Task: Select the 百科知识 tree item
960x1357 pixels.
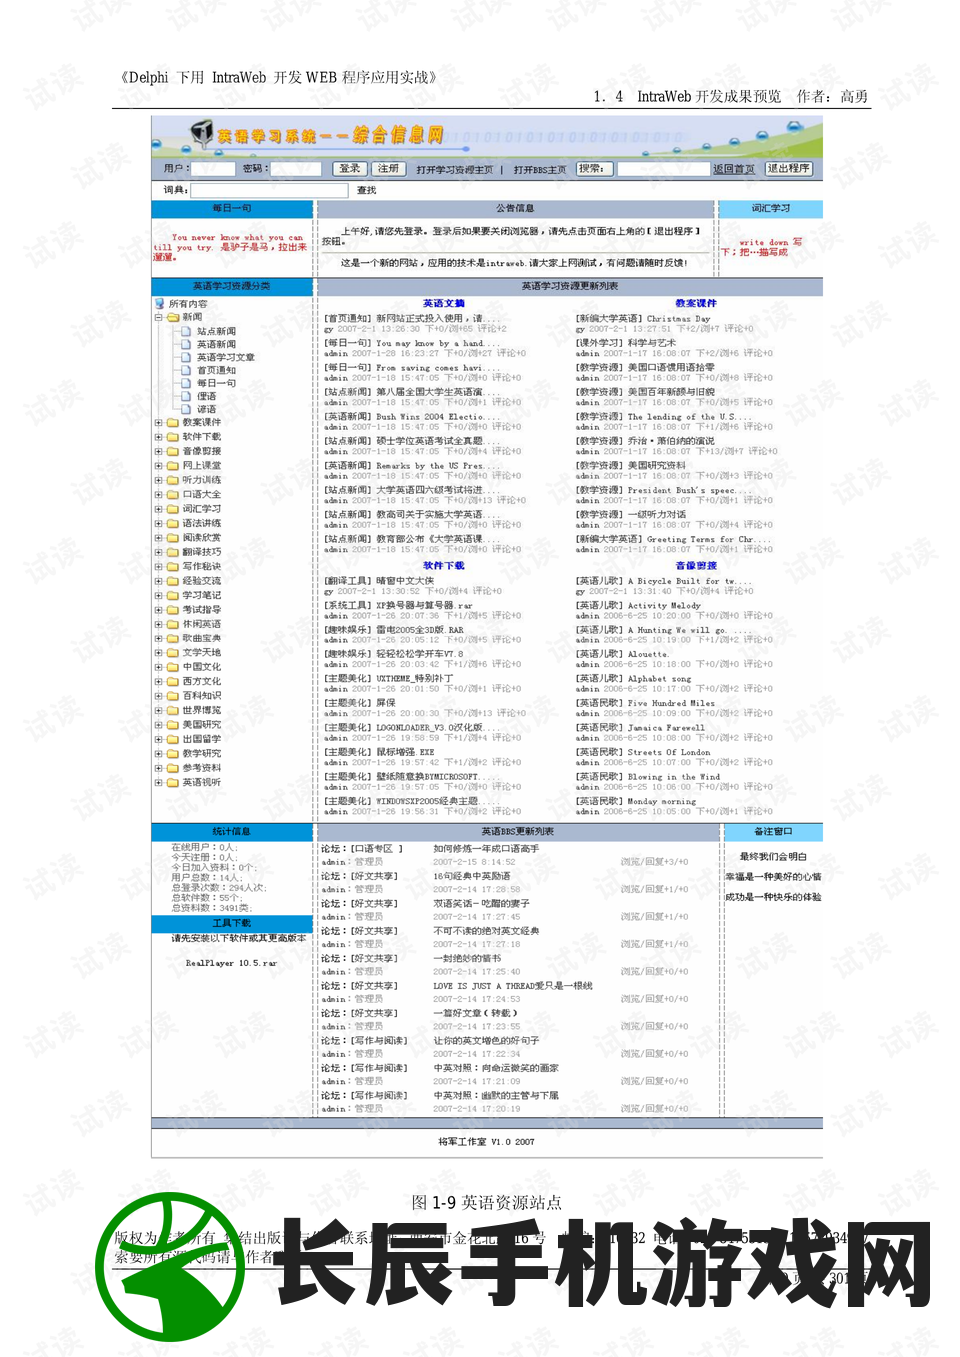Action: pyautogui.click(x=201, y=696)
